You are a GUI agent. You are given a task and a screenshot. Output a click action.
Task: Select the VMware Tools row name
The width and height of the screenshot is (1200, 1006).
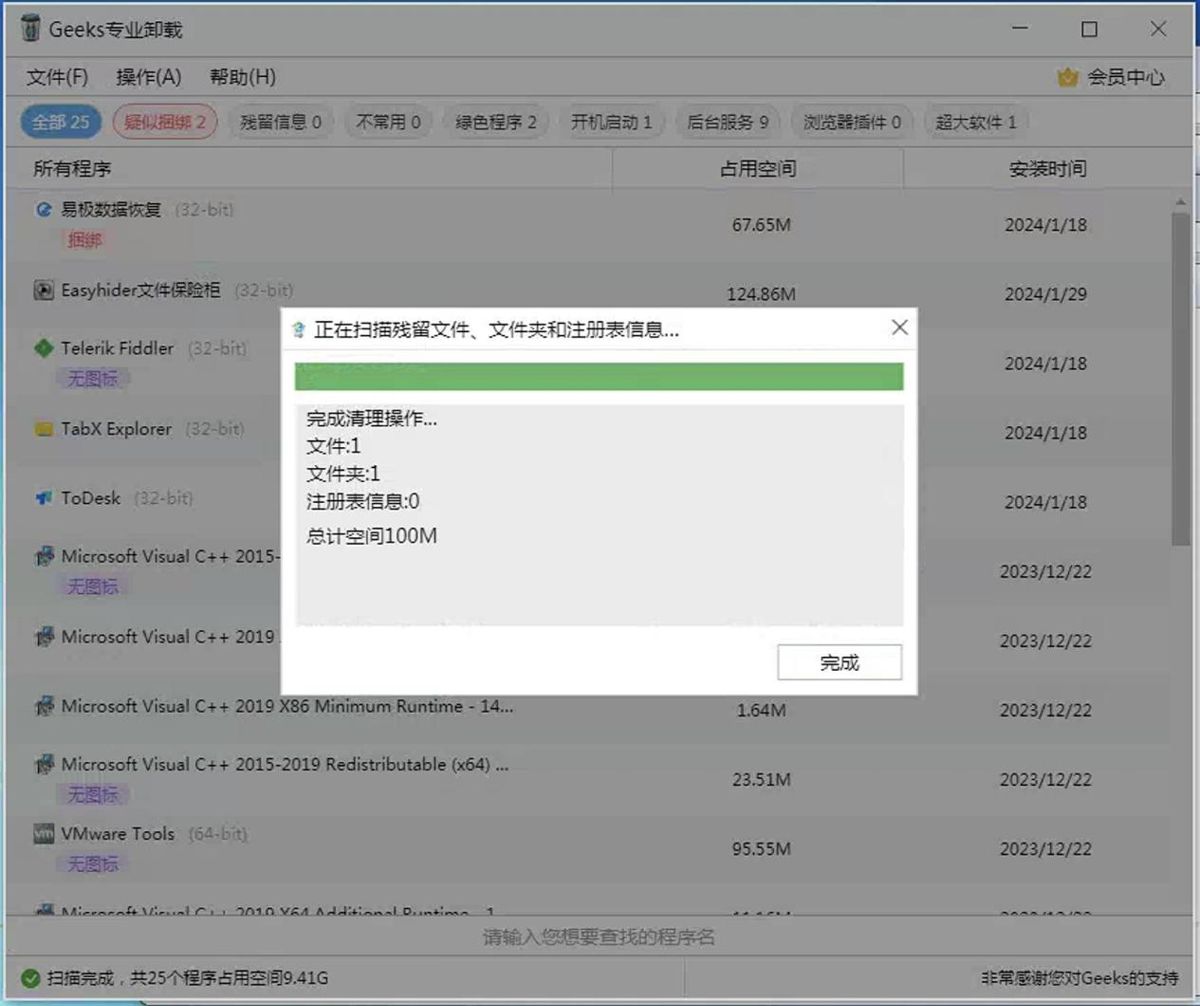pyautogui.click(x=118, y=834)
